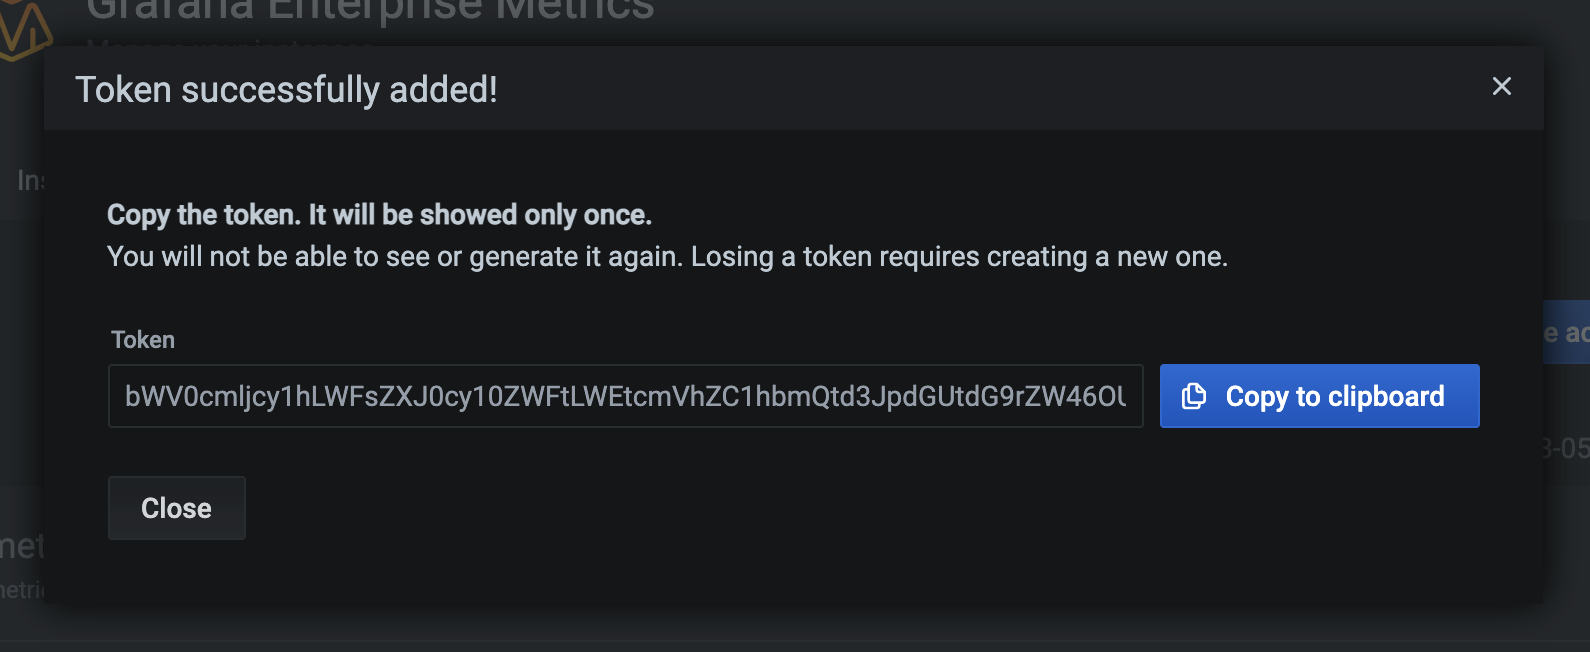The width and height of the screenshot is (1590, 652).
Task: Click the 'You will not be able' sentence
Action: [x=667, y=257]
